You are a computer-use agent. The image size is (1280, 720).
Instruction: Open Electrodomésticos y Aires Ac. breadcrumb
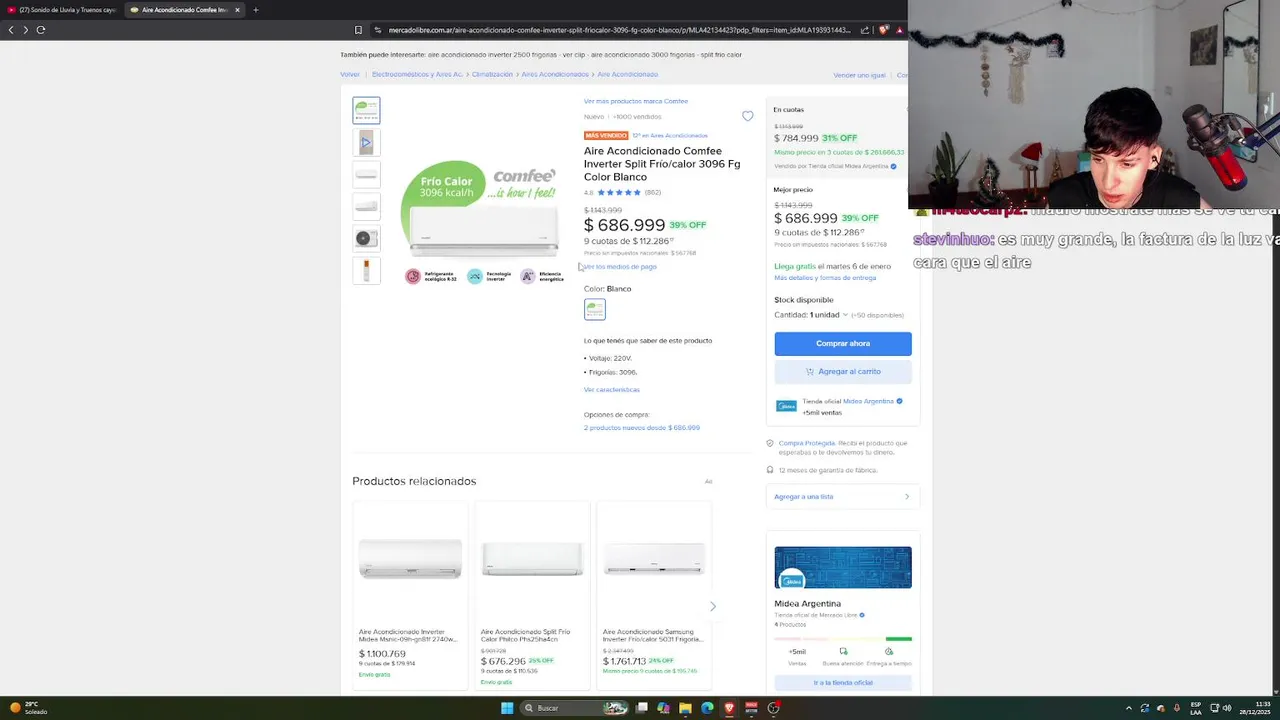tap(417, 75)
